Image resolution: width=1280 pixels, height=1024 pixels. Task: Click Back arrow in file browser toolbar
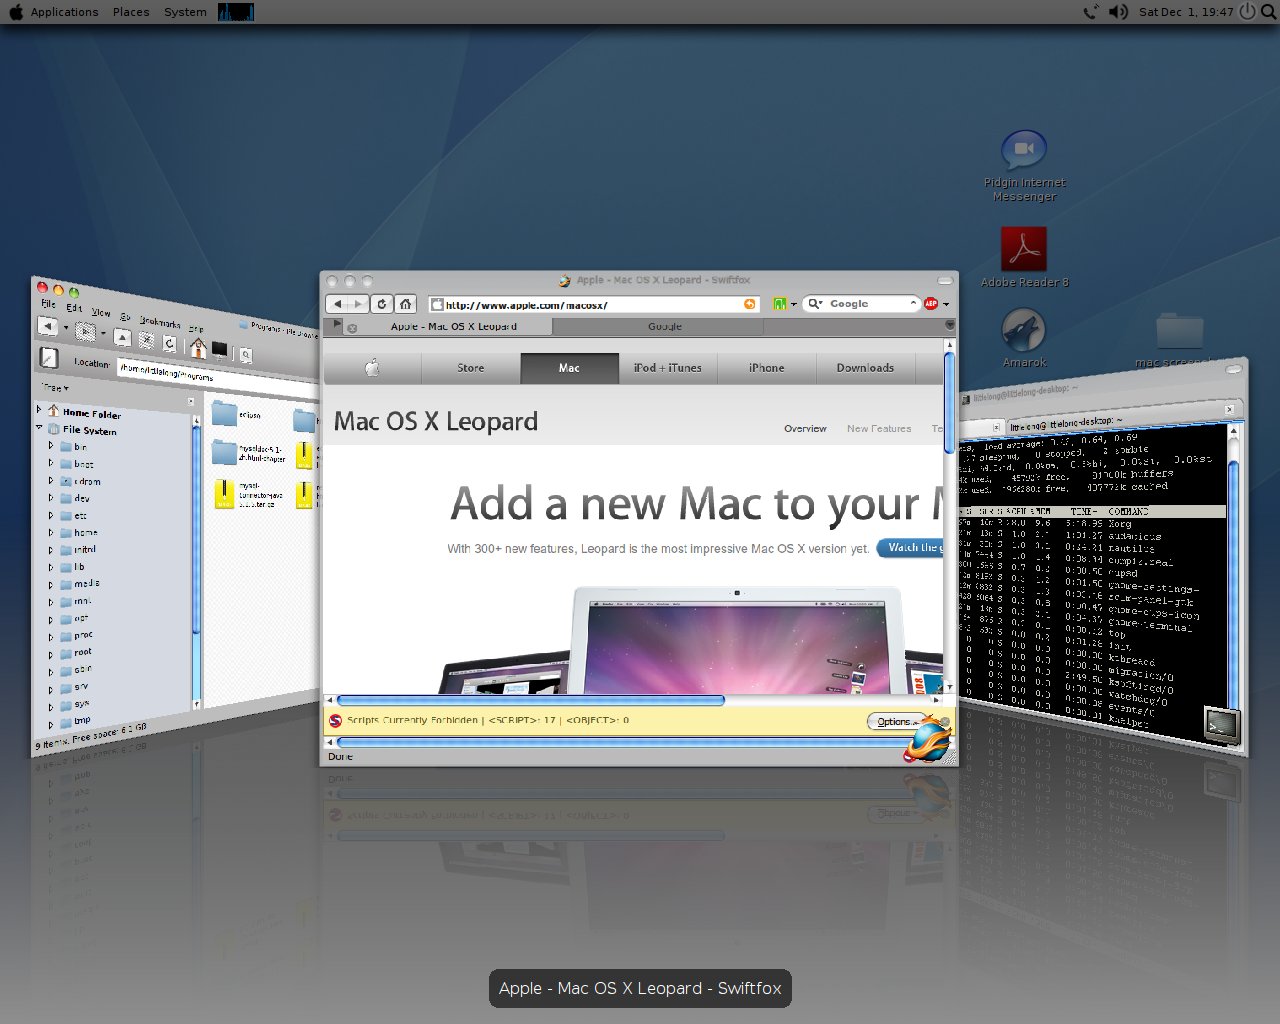[x=47, y=325]
